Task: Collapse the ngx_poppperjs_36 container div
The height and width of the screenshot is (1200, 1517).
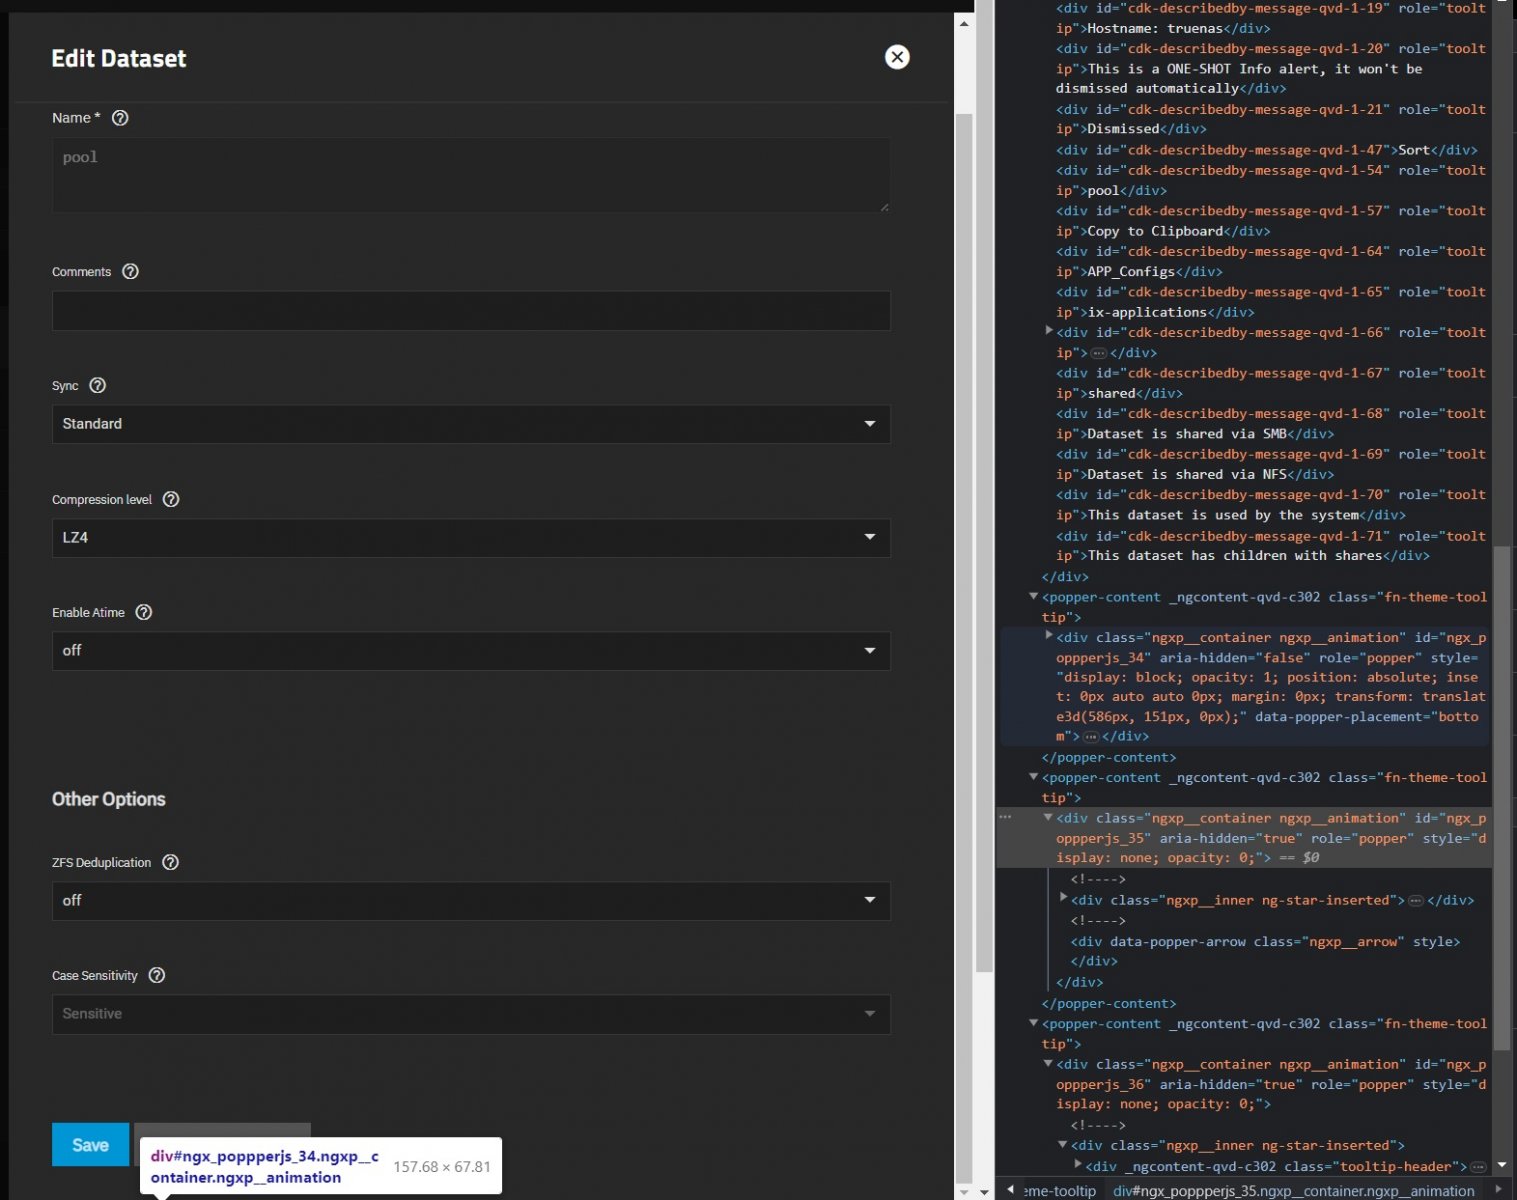Action: point(1049,1063)
